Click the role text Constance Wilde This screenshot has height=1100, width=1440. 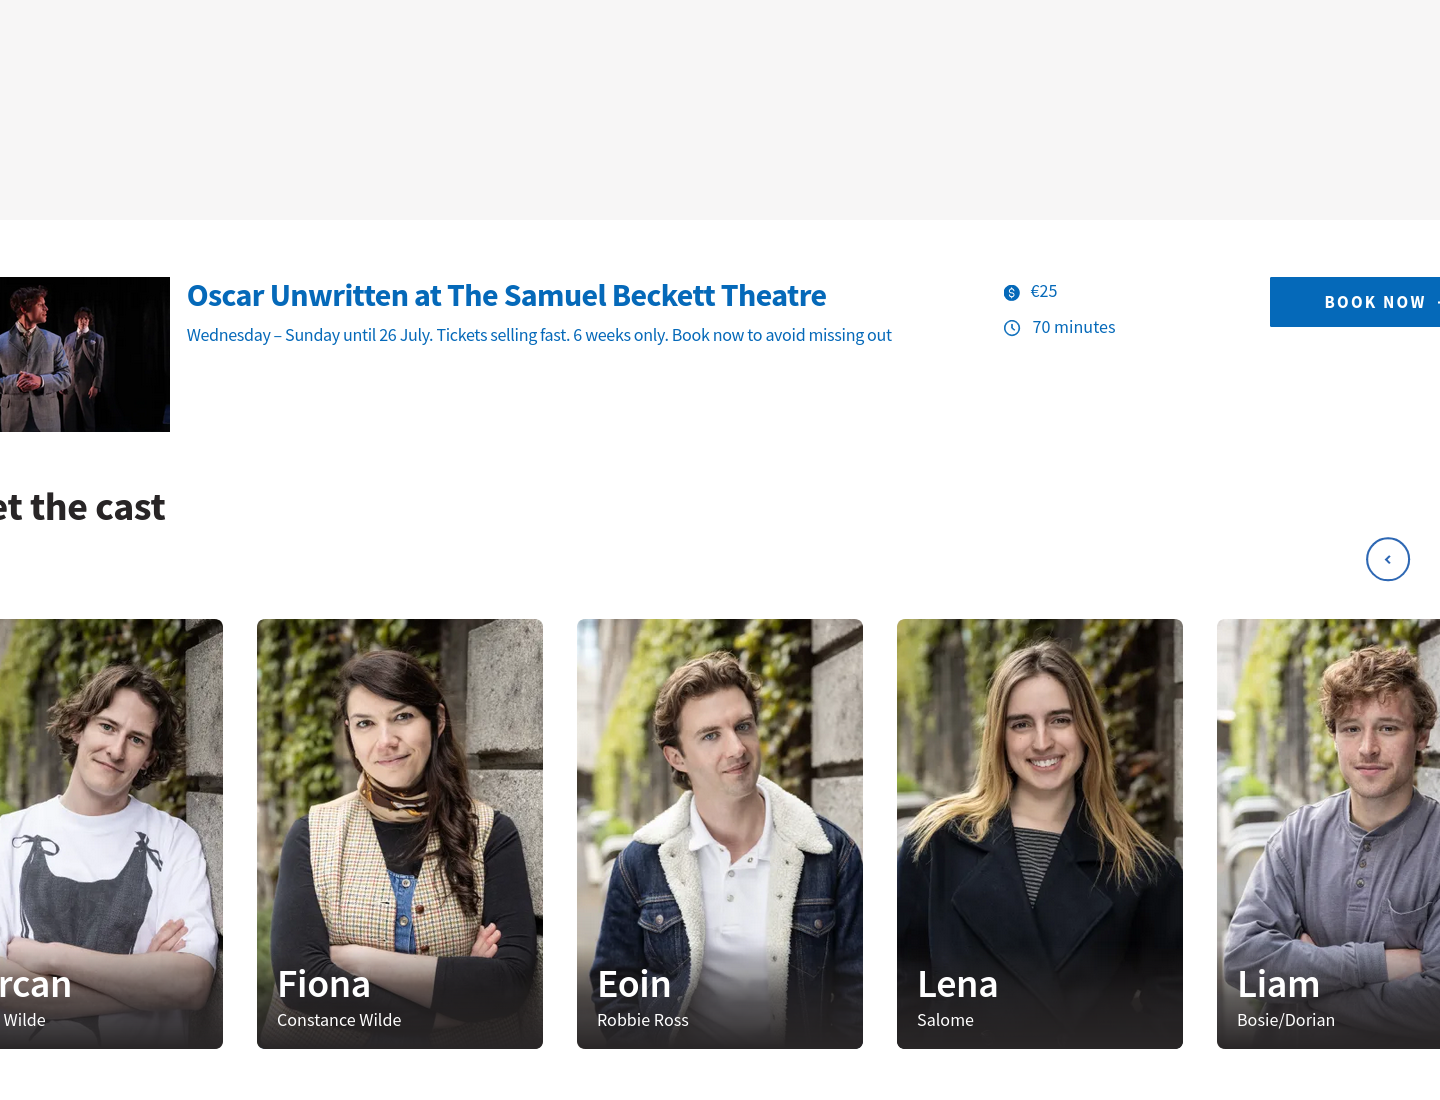coord(339,1020)
